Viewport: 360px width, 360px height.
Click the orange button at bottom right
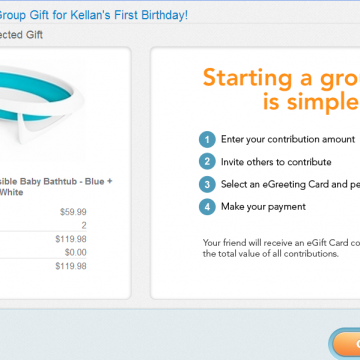[x=347, y=342]
